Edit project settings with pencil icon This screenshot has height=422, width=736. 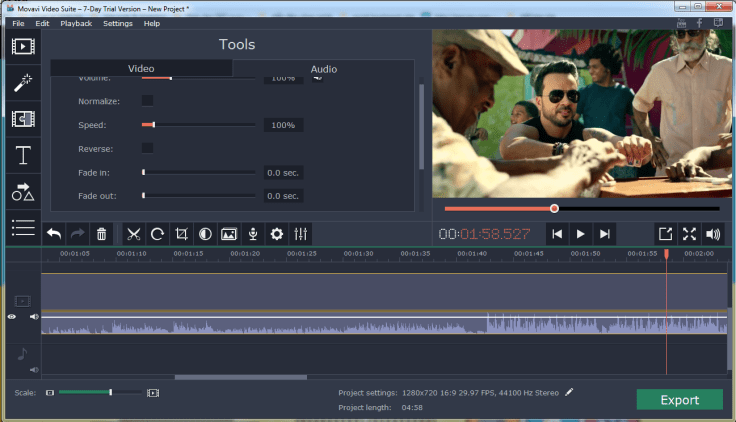click(570, 392)
